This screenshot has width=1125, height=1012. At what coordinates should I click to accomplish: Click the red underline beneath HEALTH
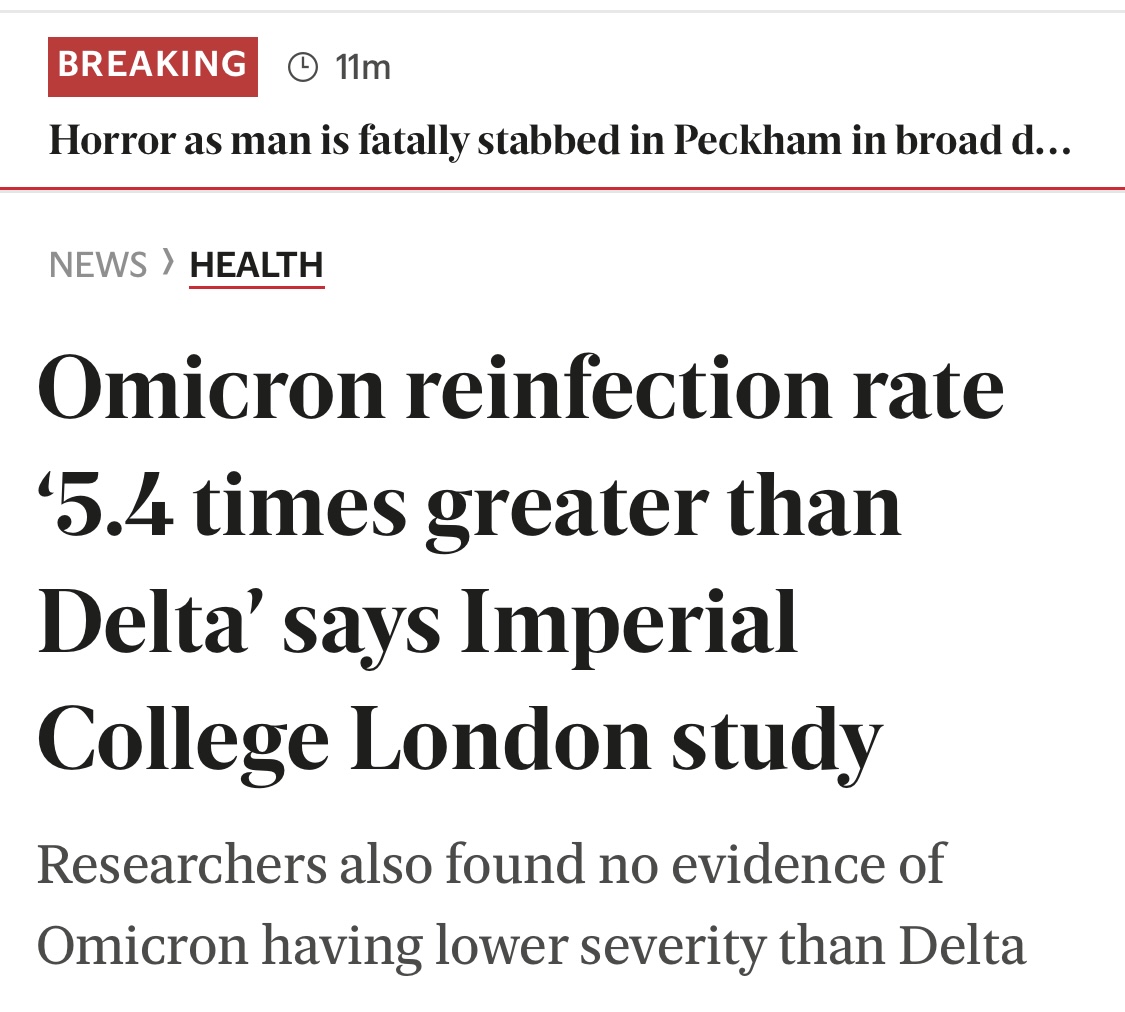[257, 287]
